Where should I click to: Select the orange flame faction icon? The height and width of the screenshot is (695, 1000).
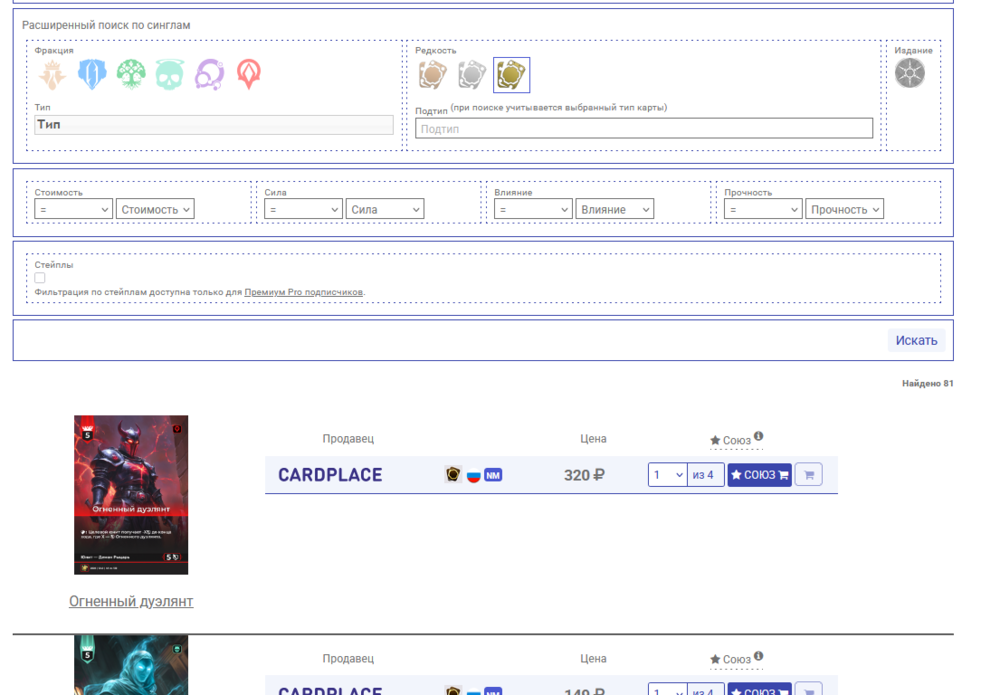52,75
